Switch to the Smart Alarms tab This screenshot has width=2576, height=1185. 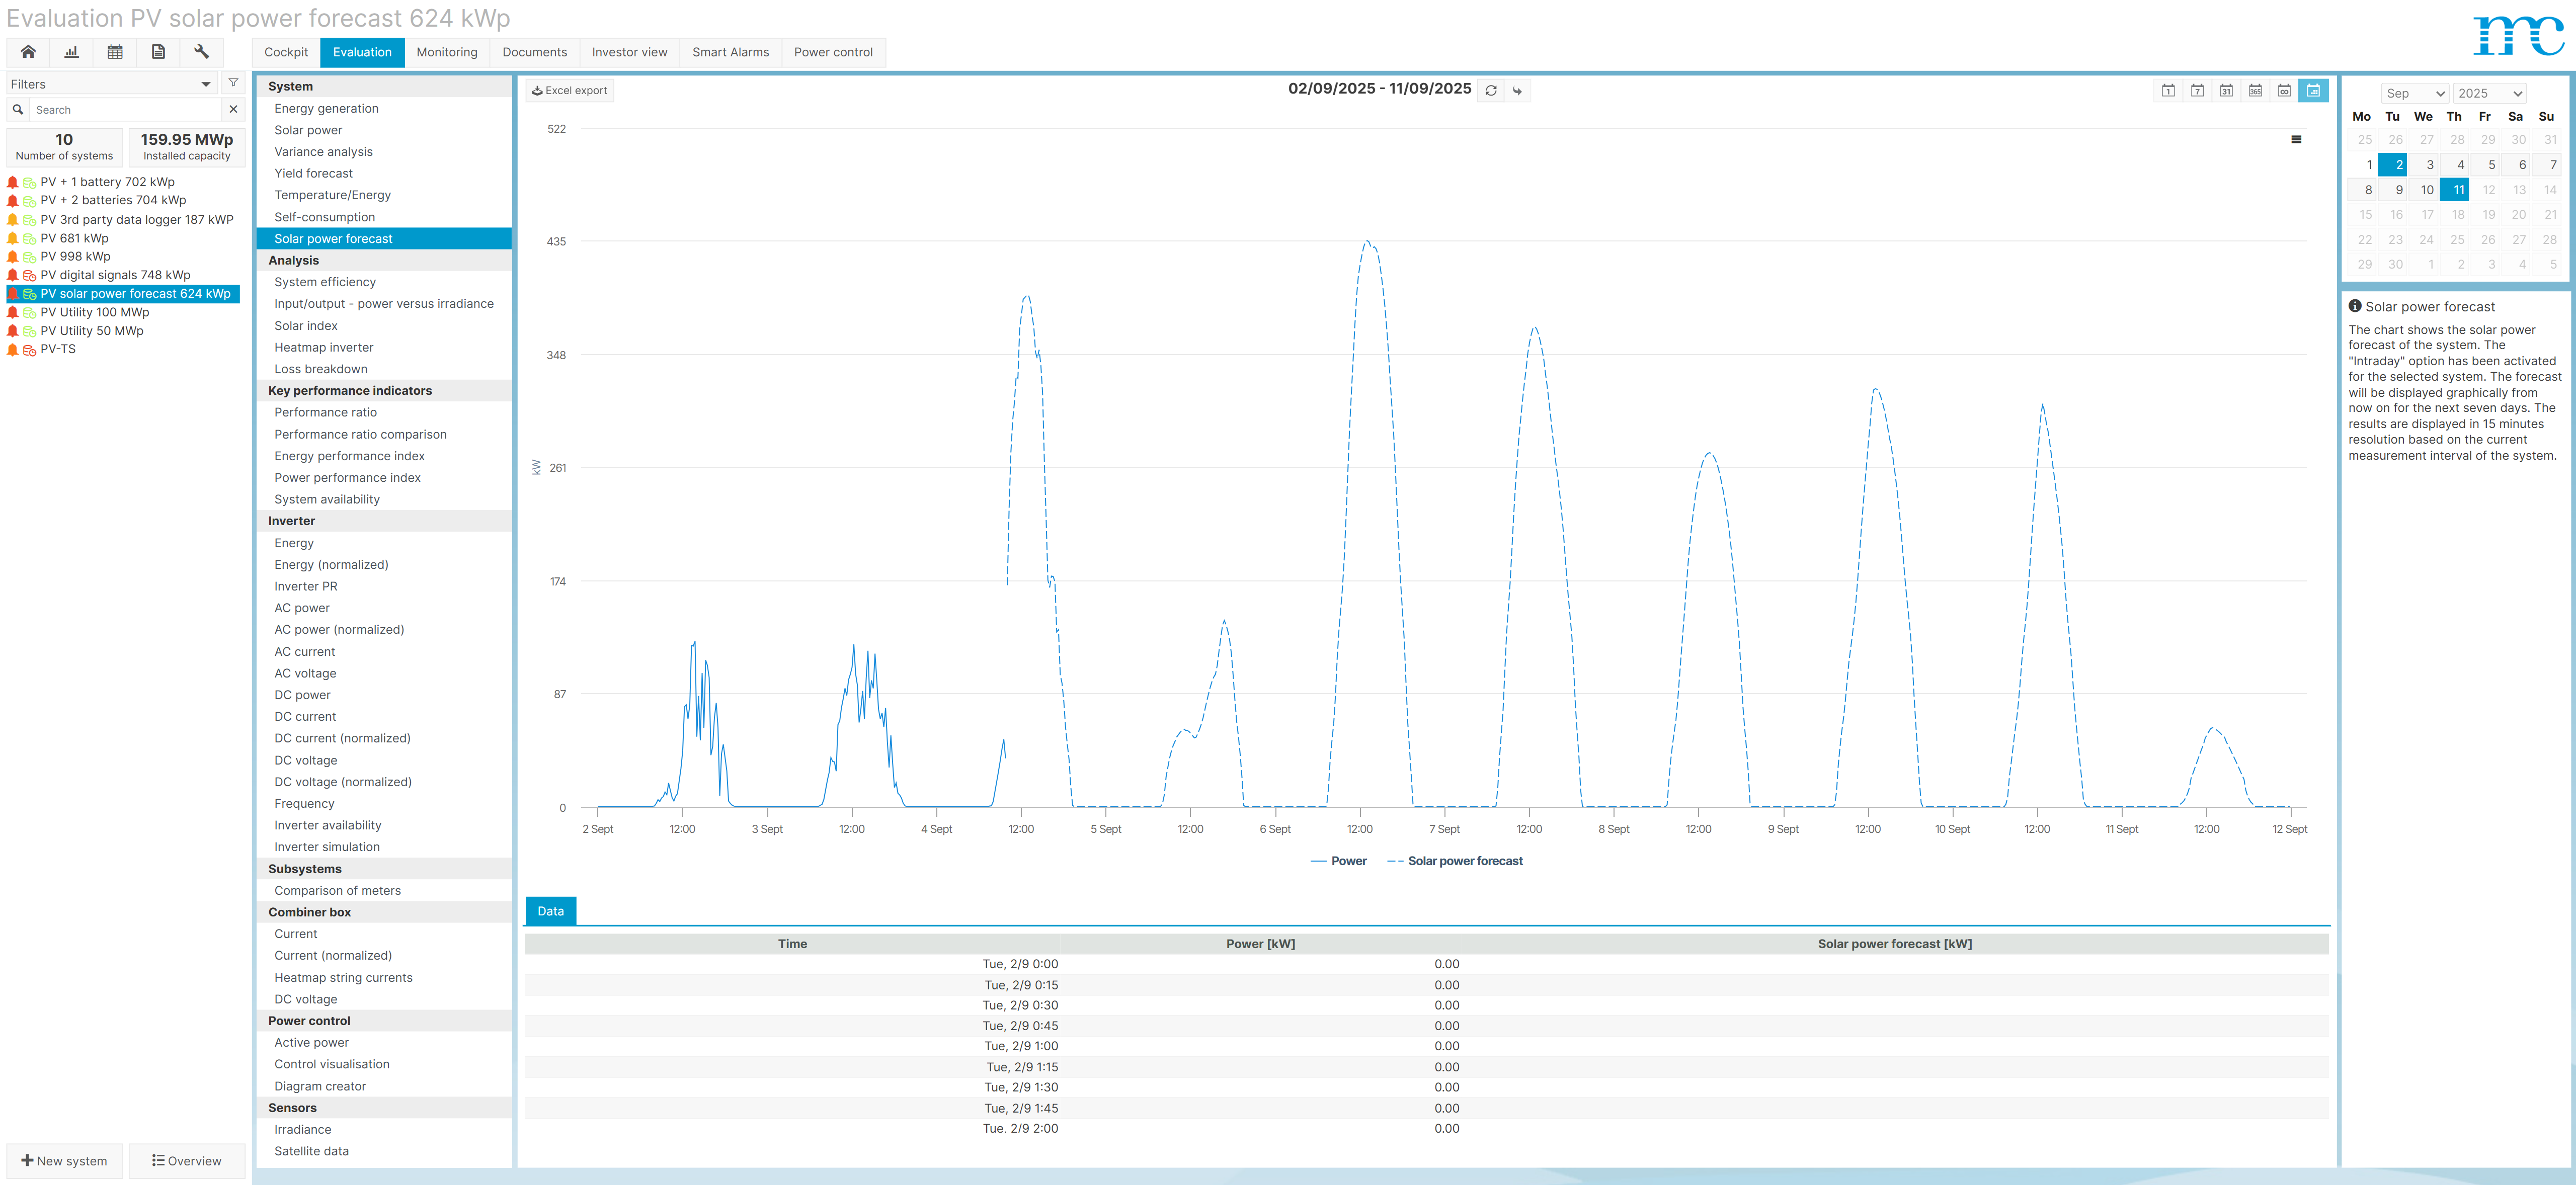pyautogui.click(x=730, y=52)
